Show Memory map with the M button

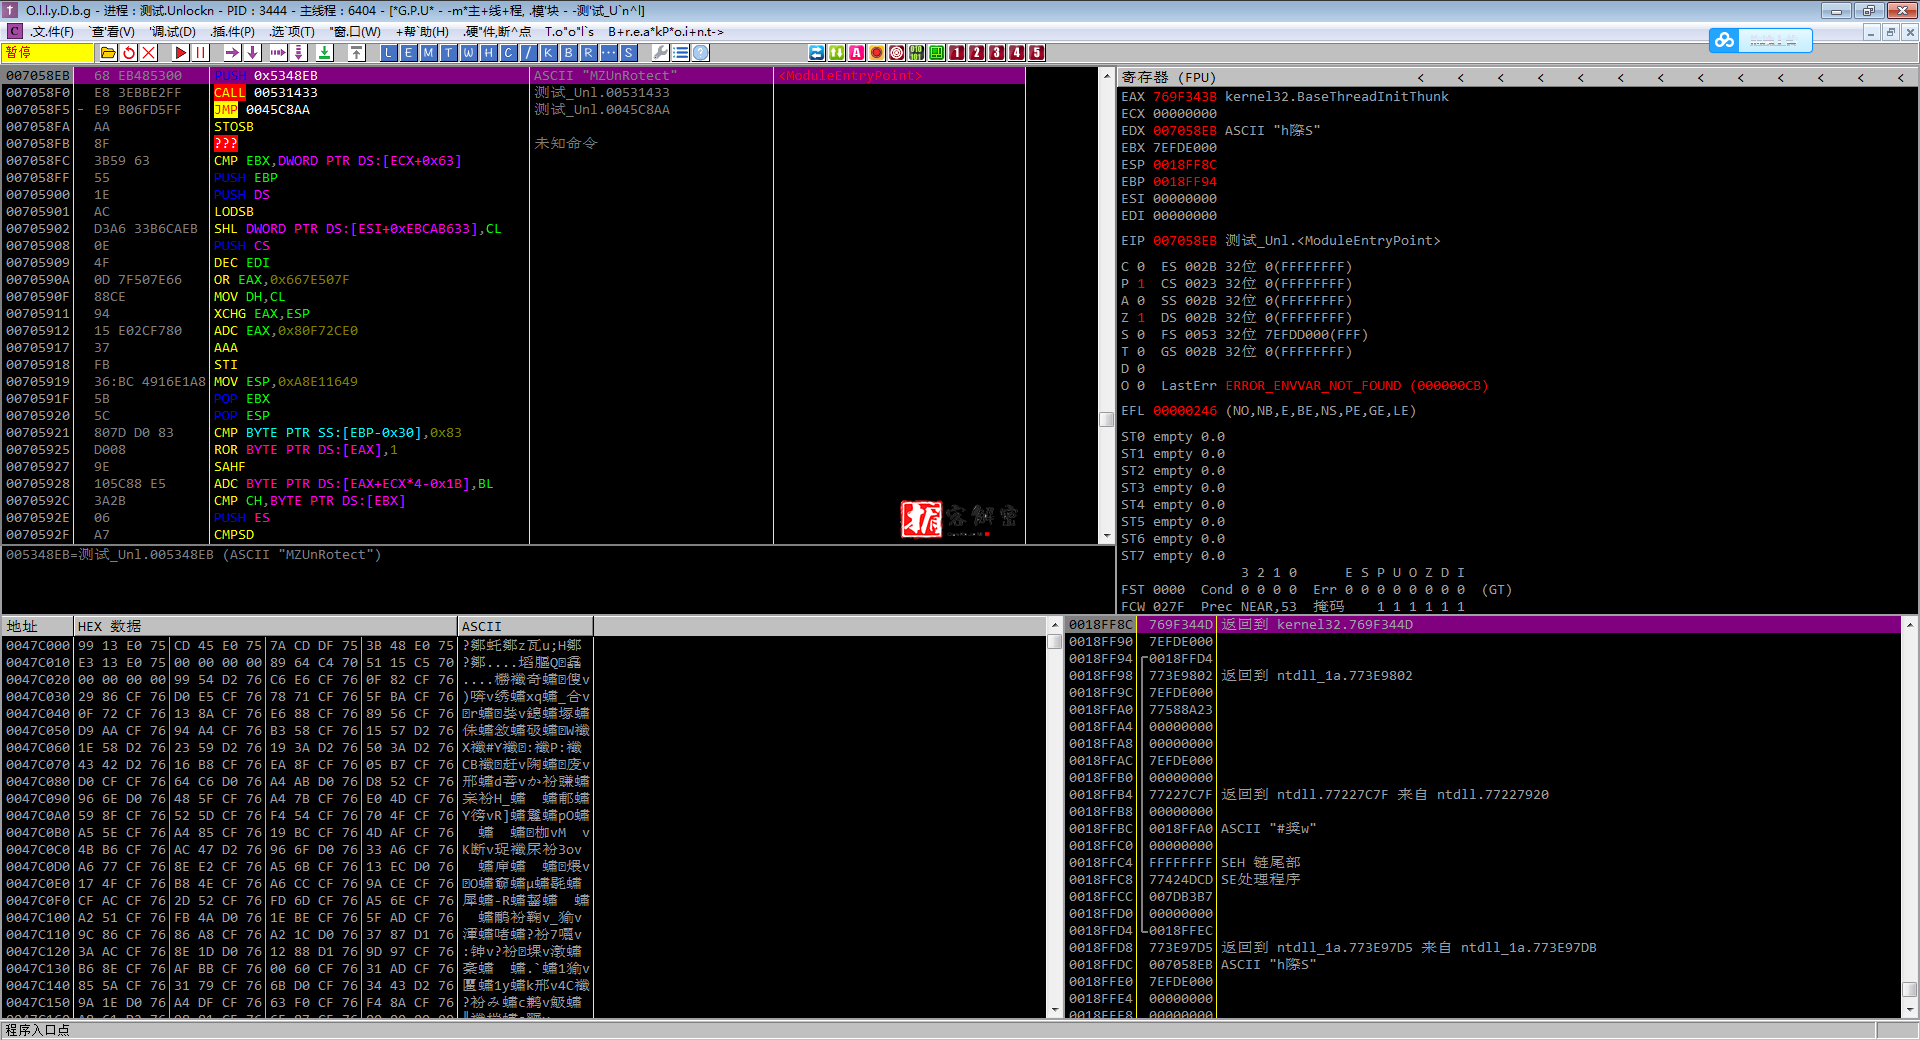pos(429,53)
